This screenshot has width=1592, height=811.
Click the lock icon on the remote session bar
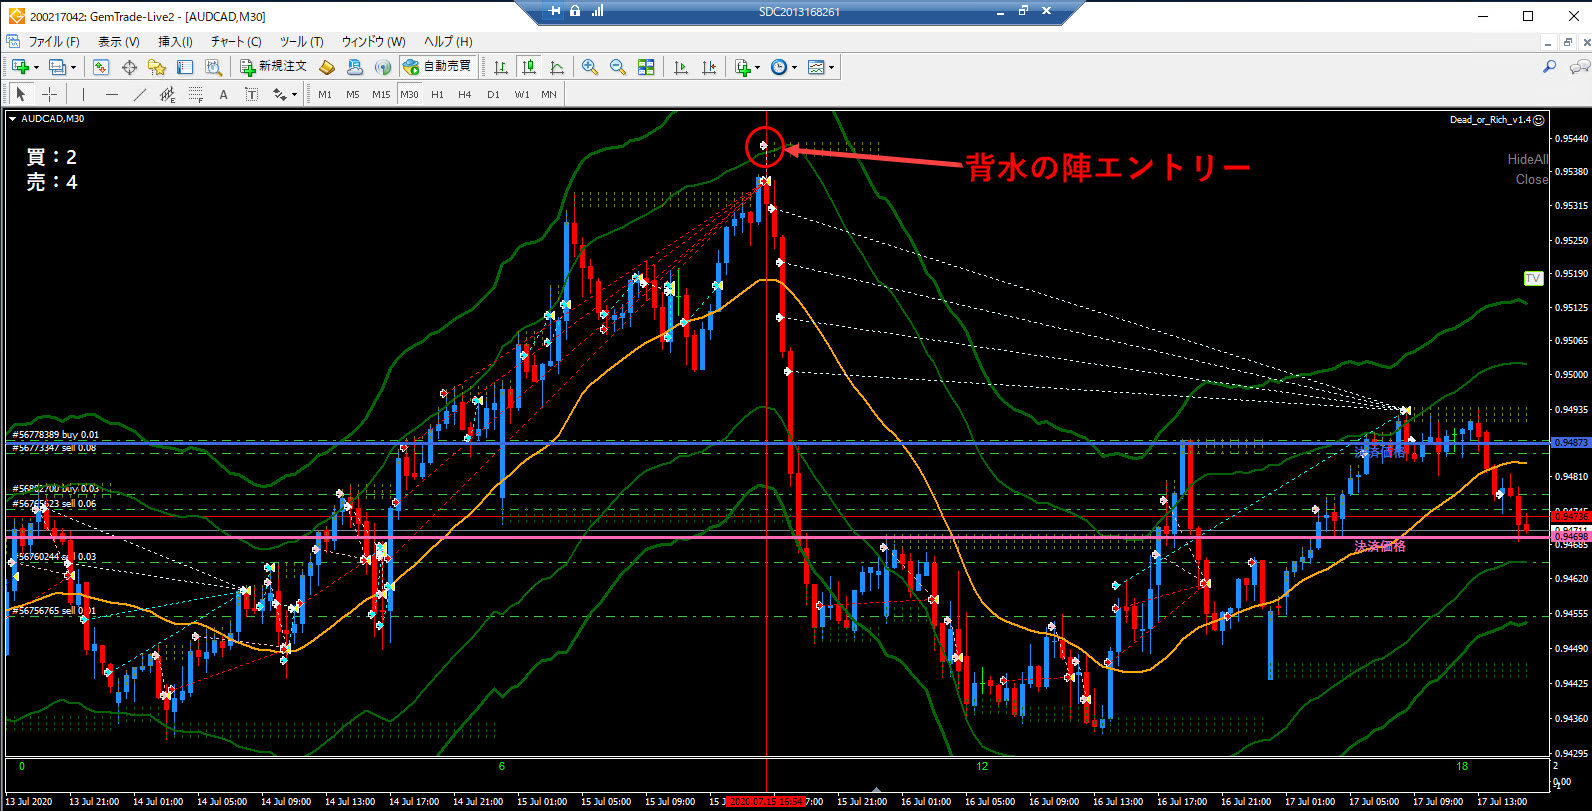574,11
